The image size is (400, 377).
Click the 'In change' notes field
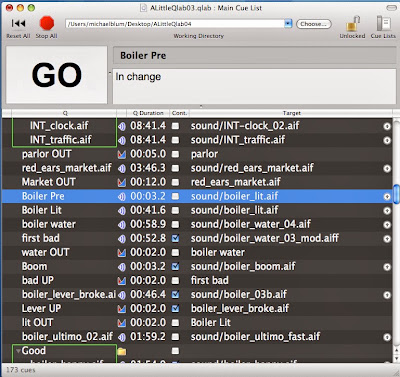[x=255, y=86]
